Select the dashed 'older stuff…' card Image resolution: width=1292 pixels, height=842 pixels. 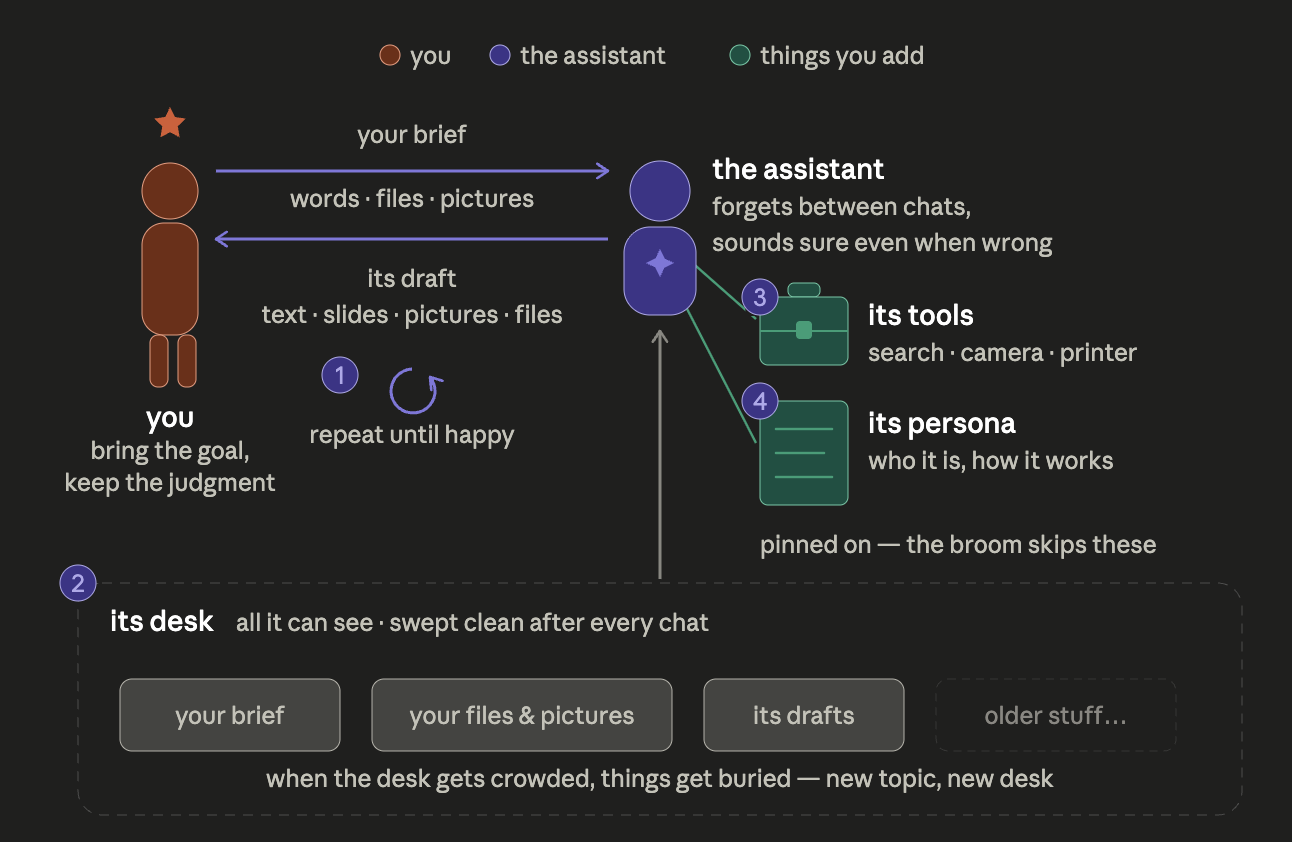click(1056, 715)
